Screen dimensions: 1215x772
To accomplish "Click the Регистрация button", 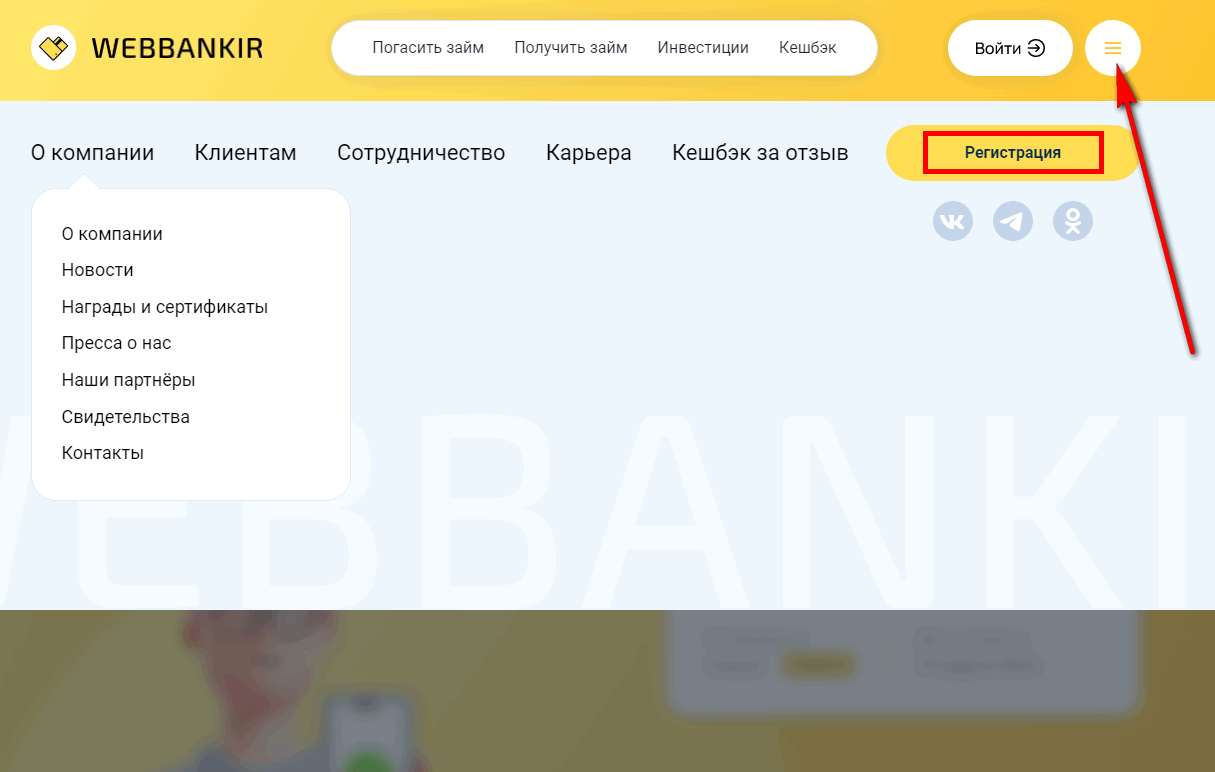I will 1013,153.
